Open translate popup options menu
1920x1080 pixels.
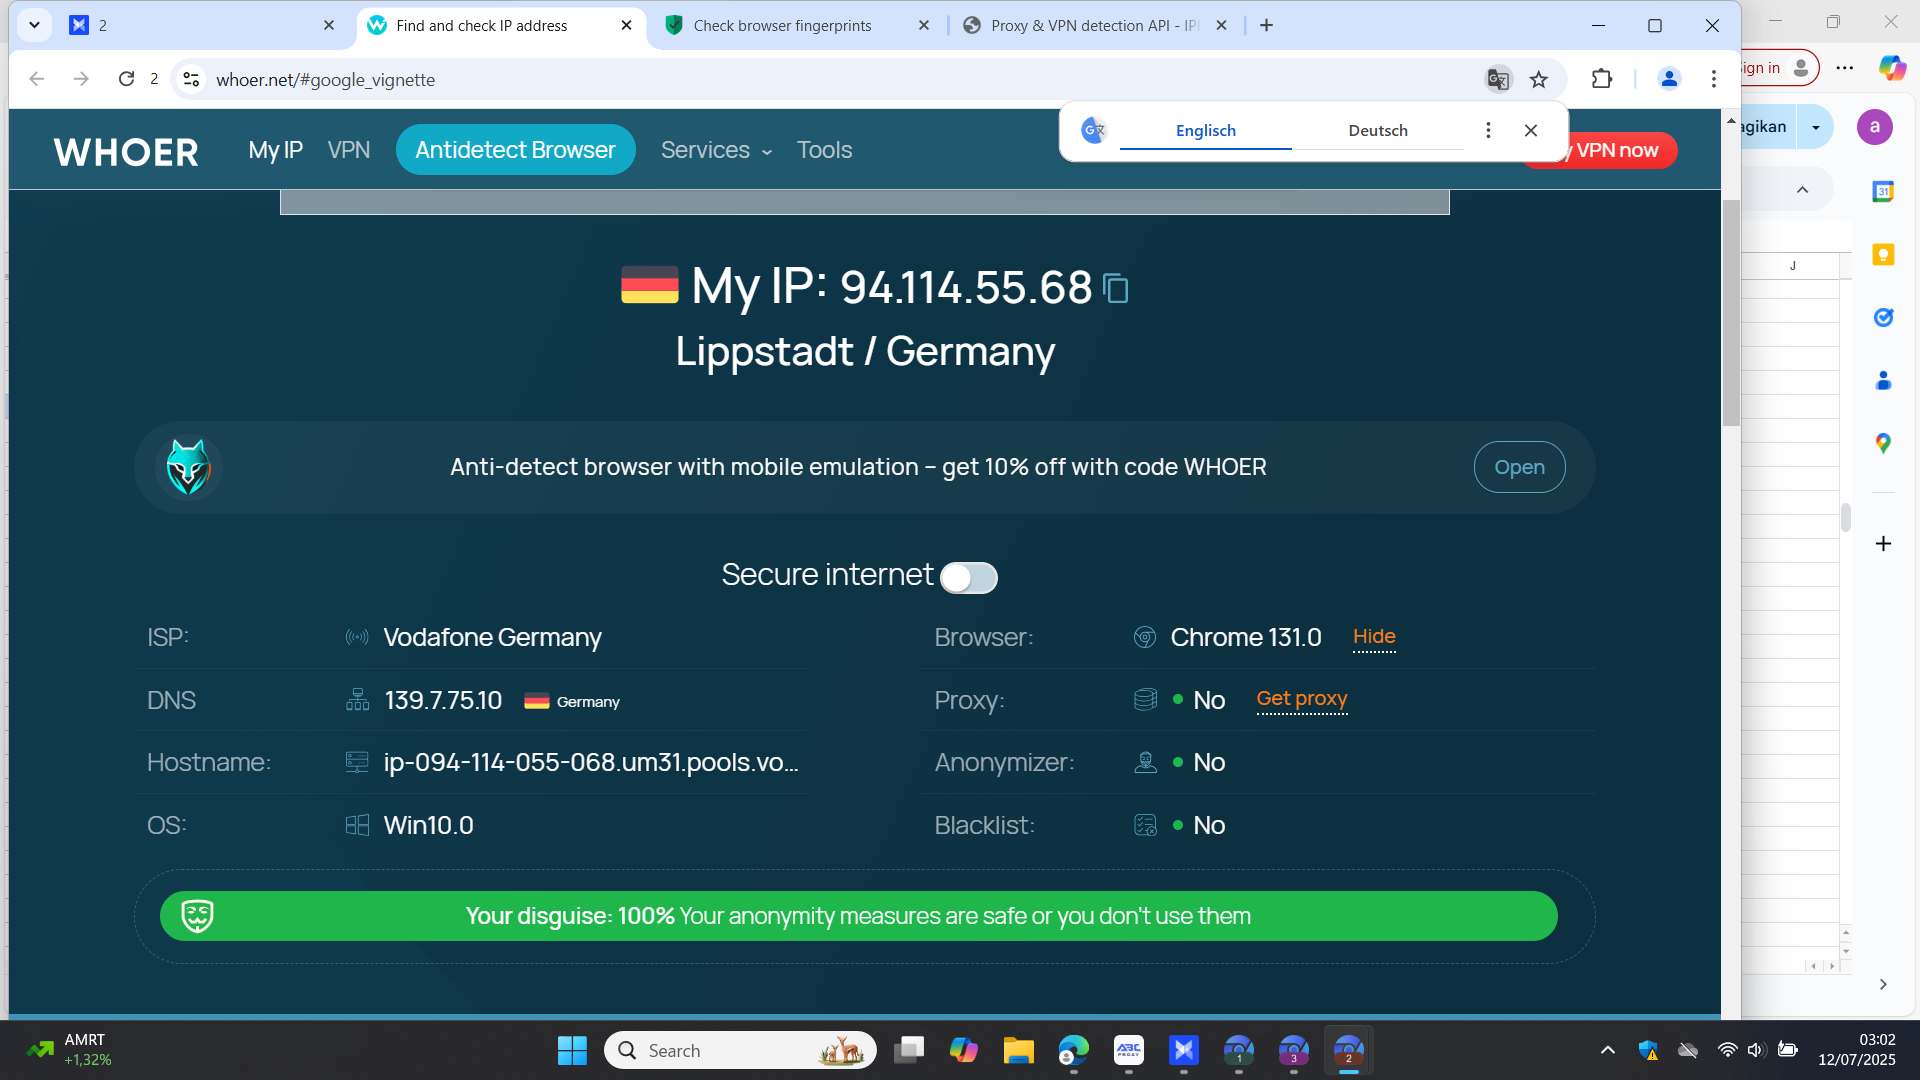(1488, 130)
